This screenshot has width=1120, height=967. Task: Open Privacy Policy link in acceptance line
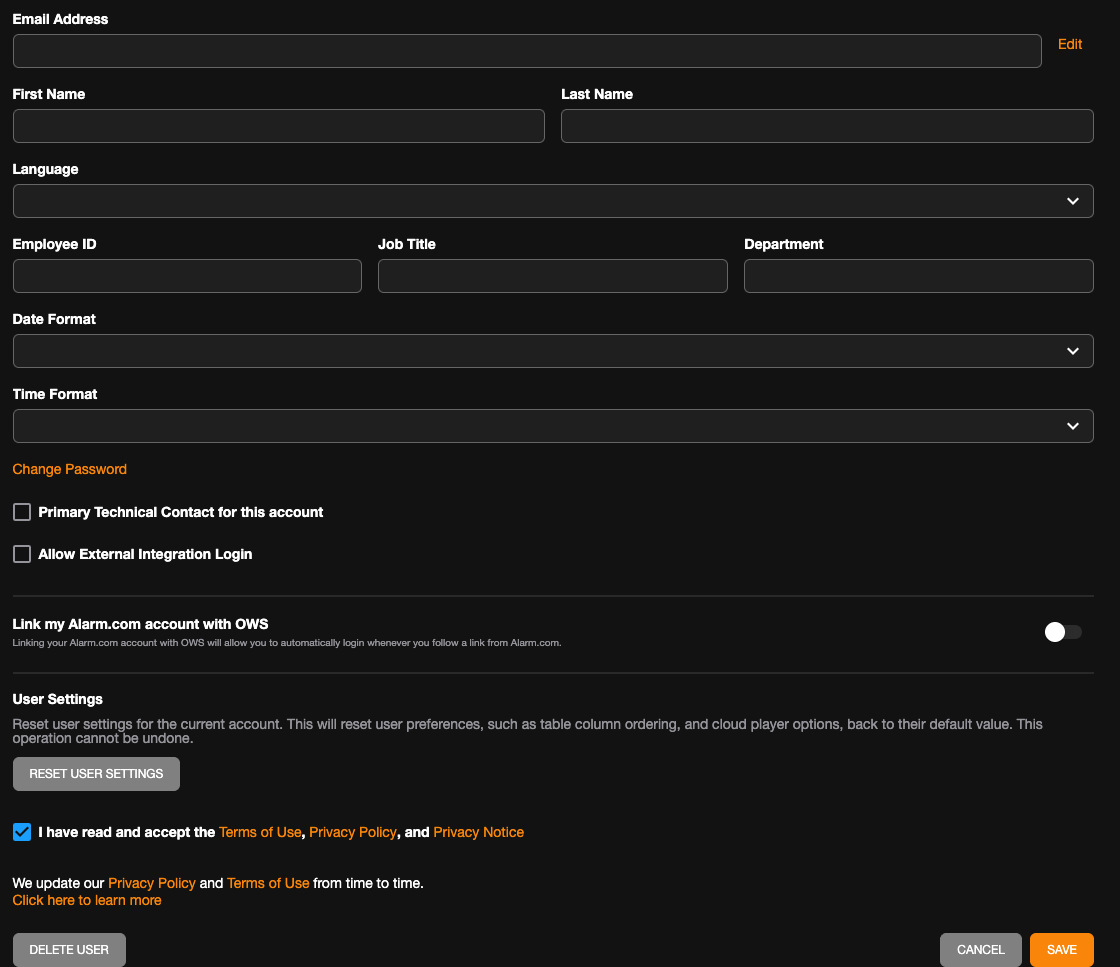353,832
